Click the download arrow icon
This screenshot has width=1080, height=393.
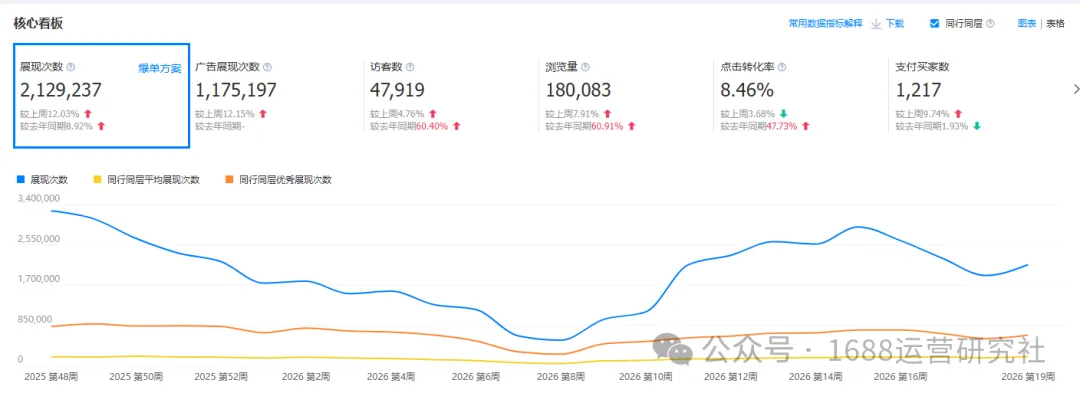coord(876,23)
